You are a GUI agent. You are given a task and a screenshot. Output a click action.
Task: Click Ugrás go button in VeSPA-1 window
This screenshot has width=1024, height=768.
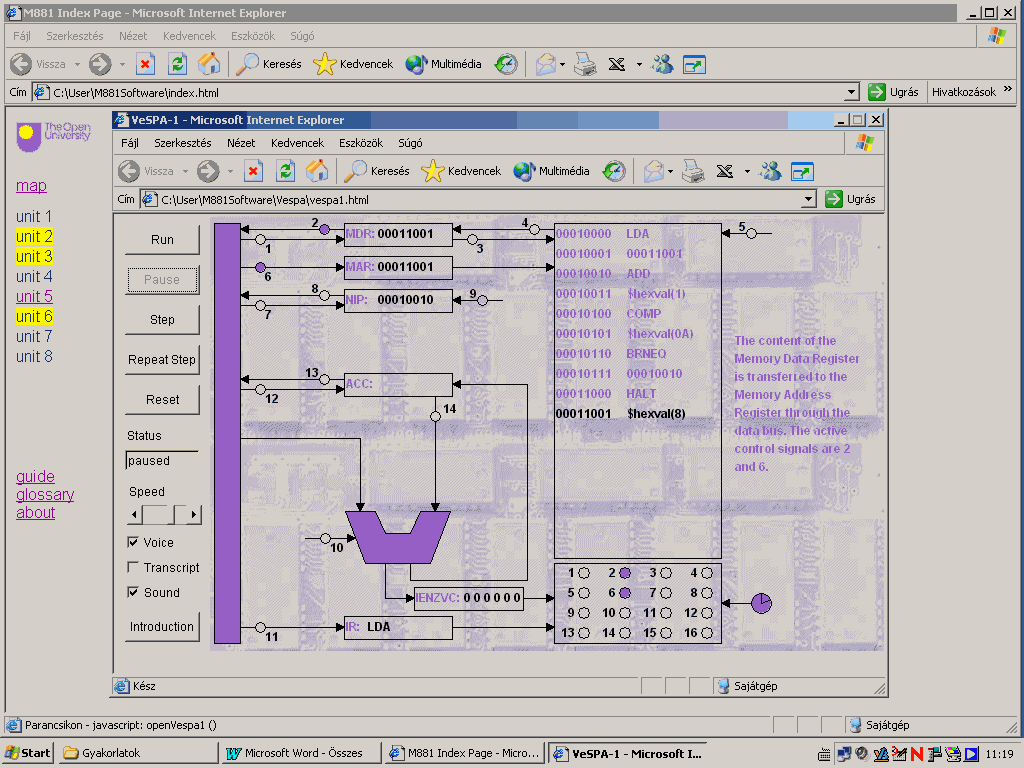click(x=850, y=199)
